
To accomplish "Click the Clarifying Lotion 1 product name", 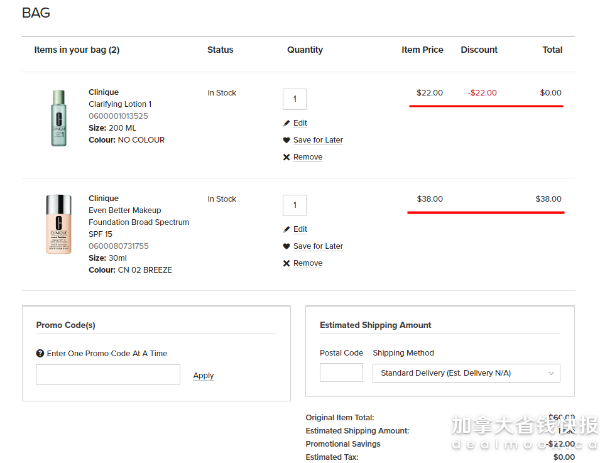I will tap(120, 104).
